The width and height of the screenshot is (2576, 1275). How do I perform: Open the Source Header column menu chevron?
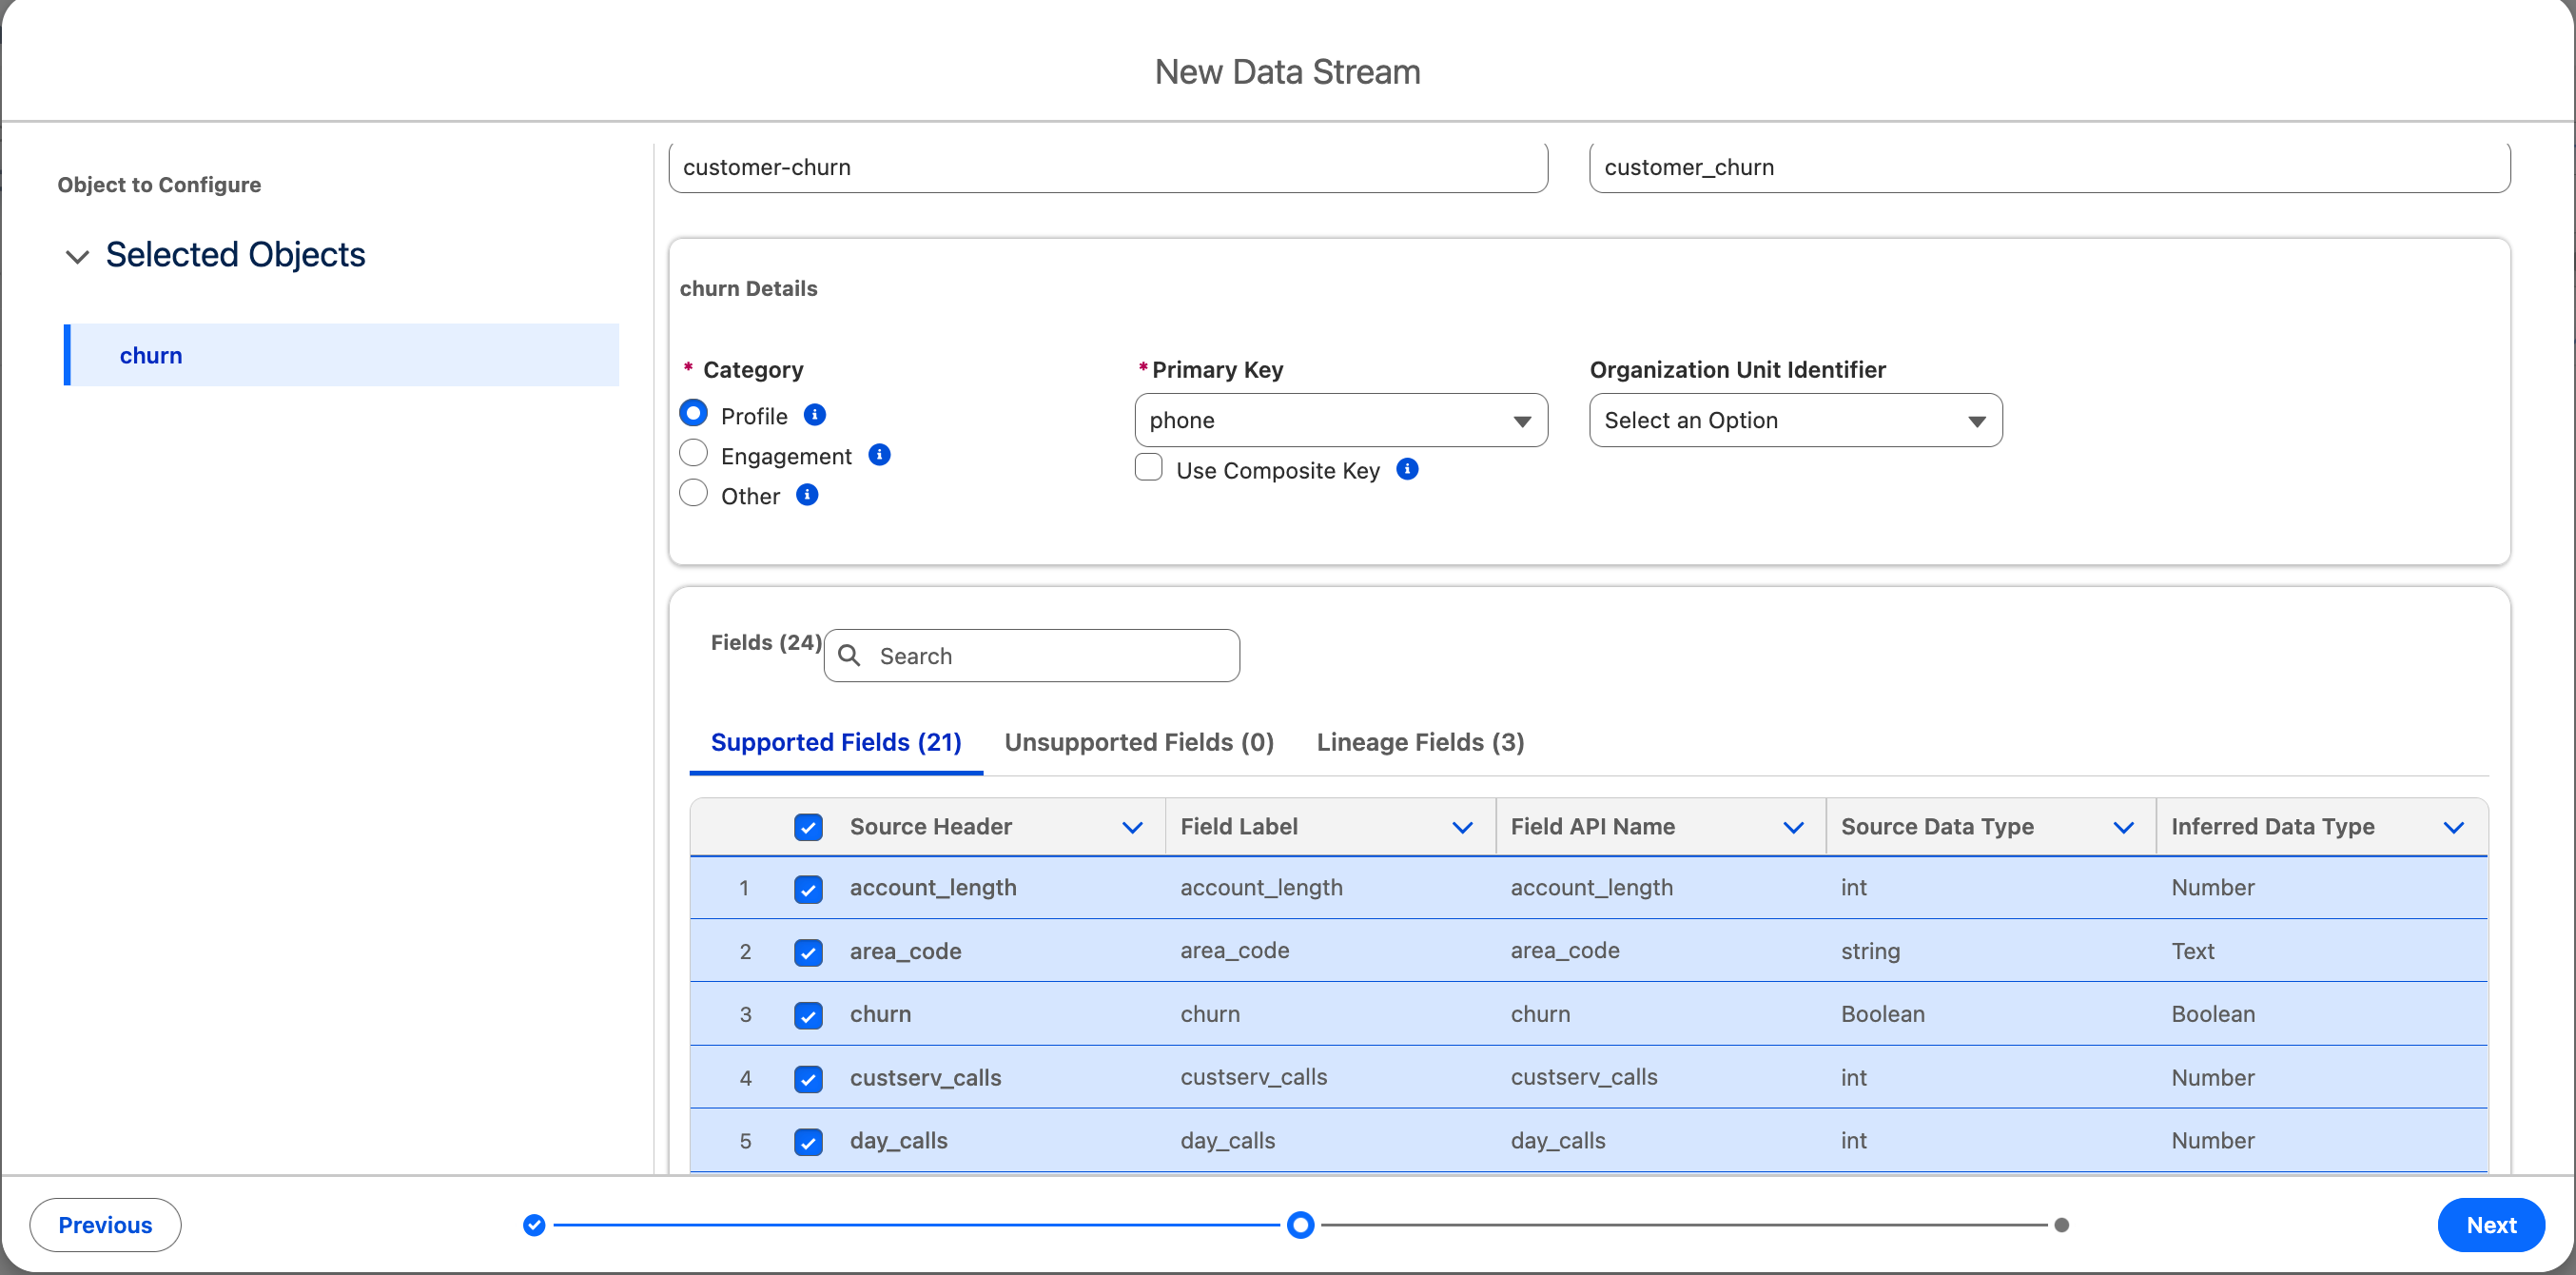1132,828
